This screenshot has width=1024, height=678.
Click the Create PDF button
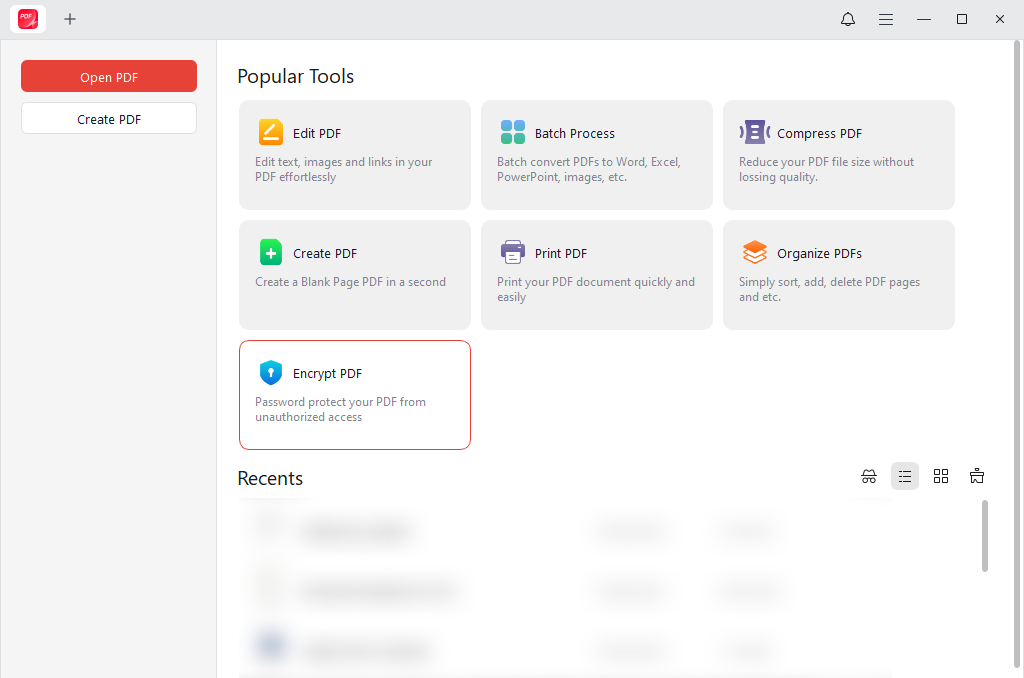click(x=108, y=117)
